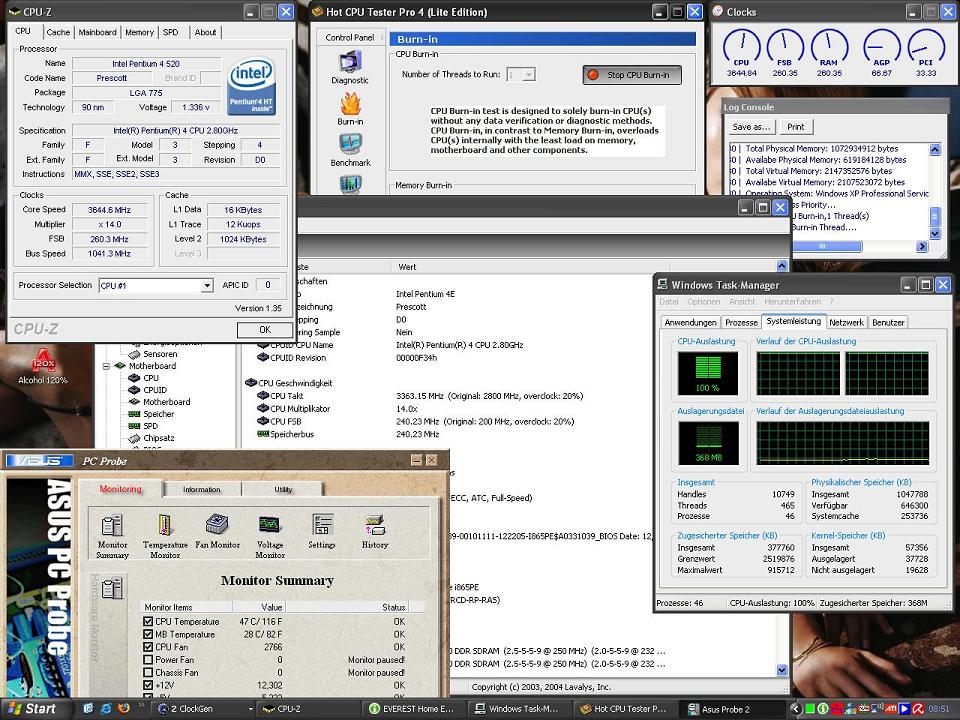Click scroll-down arrow in EVEREST window
This screenshot has height=720, width=960.
point(782,670)
